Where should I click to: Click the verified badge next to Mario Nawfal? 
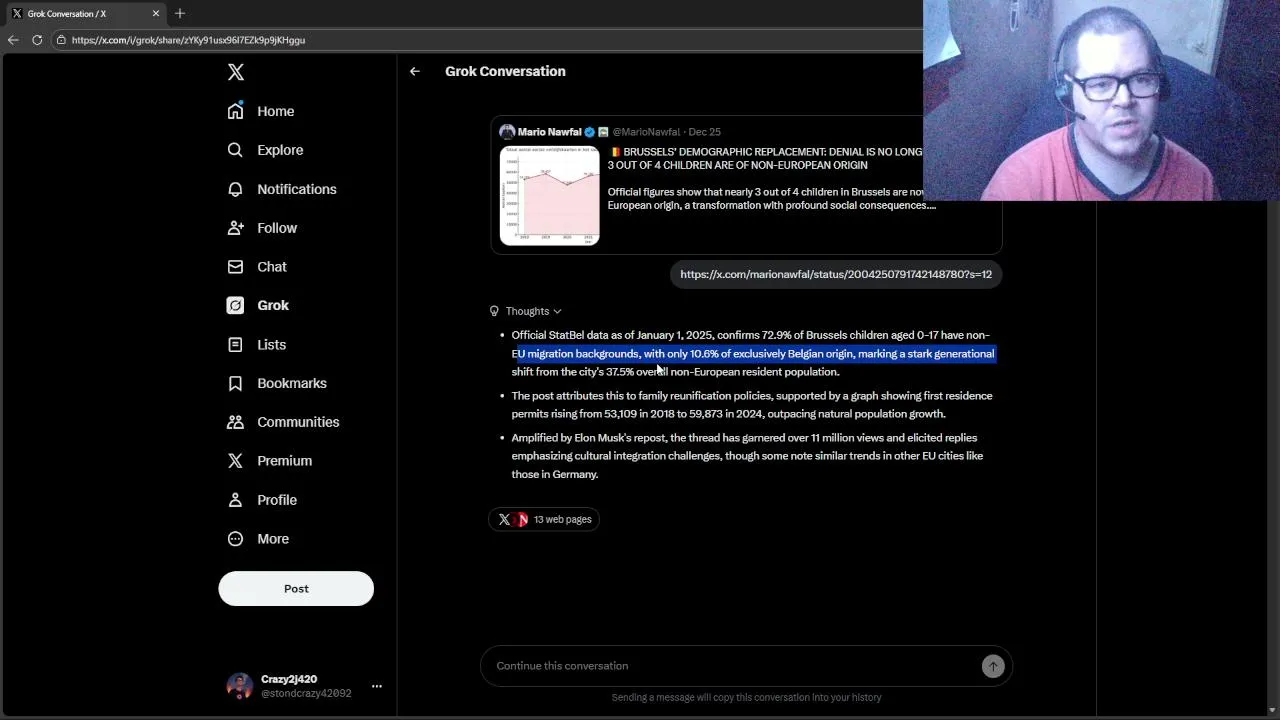(590, 132)
